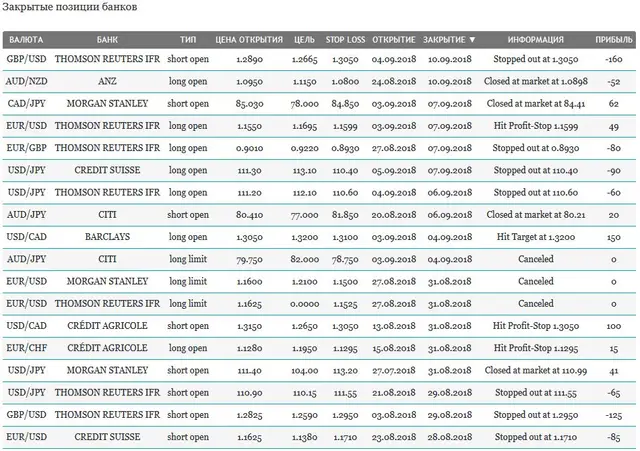This screenshot has width=640, height=451.
Task: Click 'Stopped out at 110.40' cell
Action: pyautogui.click(x=536, y=170)
